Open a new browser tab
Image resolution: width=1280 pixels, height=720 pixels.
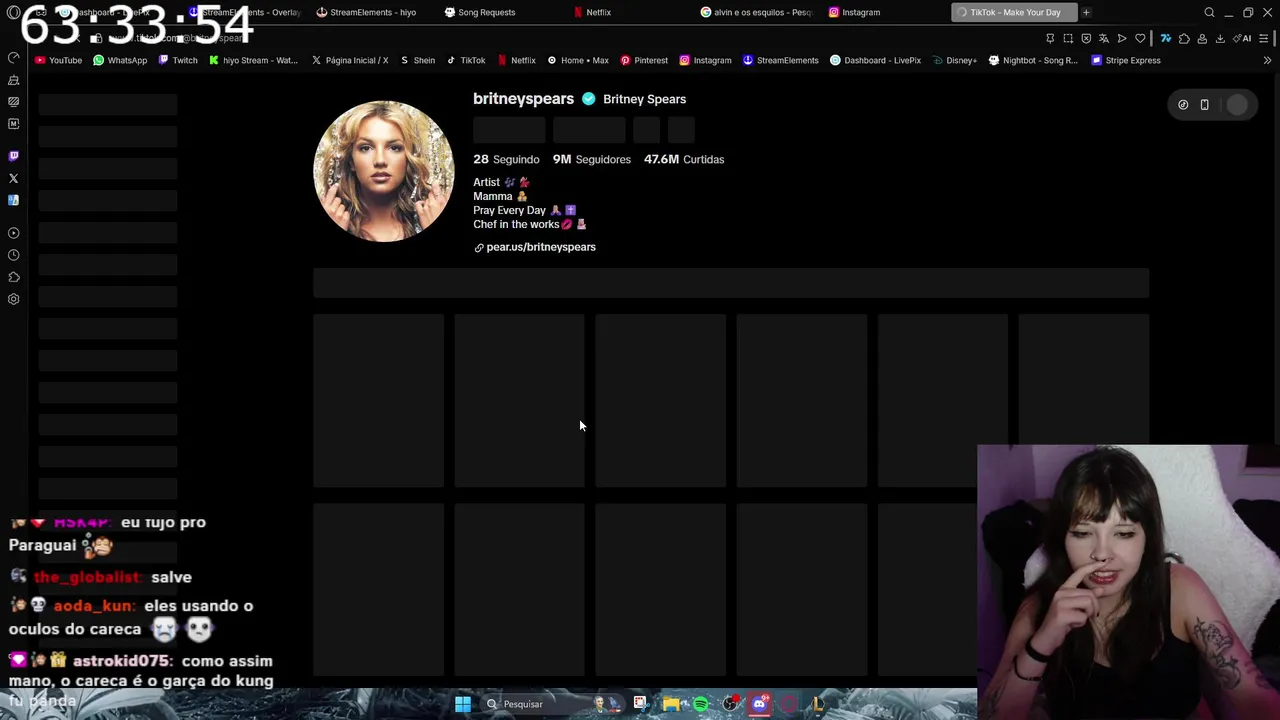[x=1086, y=12]
